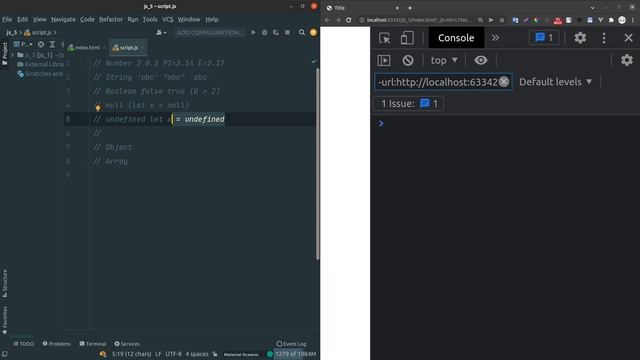640x360 pixels.
Task: Click the Chrome address bar URL
Action: [419, 20]
